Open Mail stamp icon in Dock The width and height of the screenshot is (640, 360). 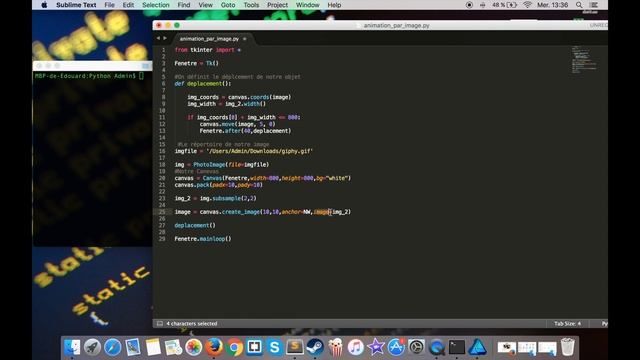coord(133,347)
